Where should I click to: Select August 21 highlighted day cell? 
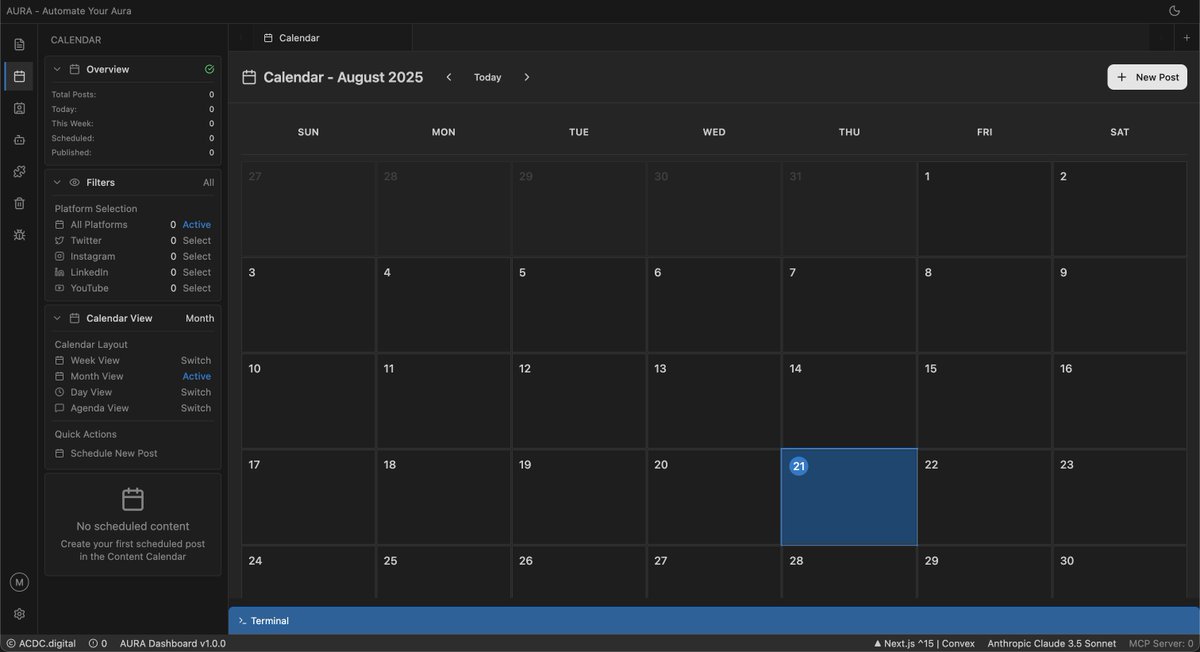coord(849,497)
